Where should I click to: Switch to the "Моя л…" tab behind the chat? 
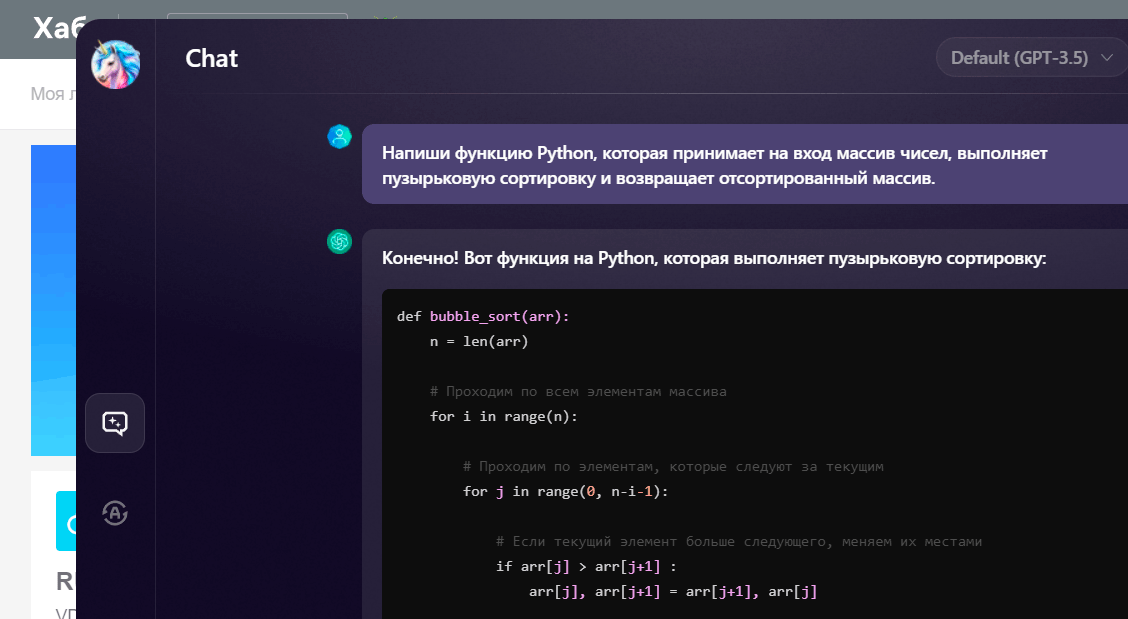point(52,94)
